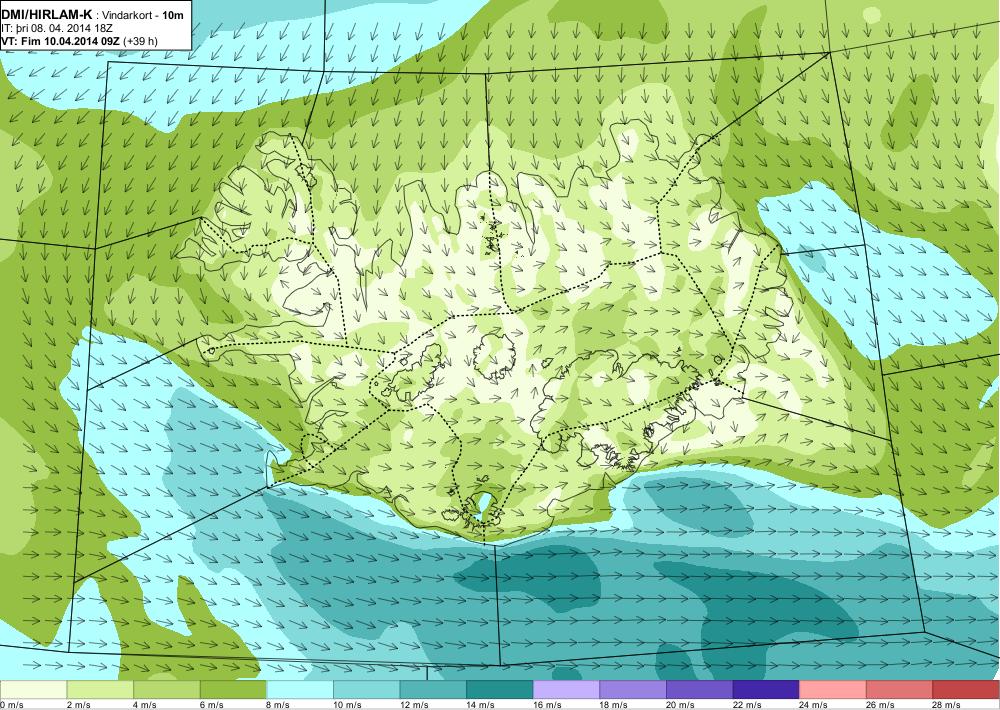Pick the legend swatch between 10 and 12 m/s
Screen dimensions: 1000x710
tap(367, 690)
